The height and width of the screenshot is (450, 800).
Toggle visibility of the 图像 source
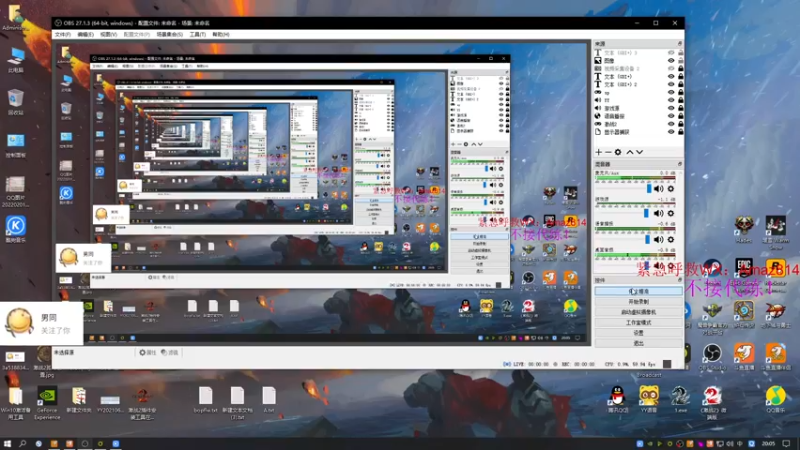tap(671, 61)
